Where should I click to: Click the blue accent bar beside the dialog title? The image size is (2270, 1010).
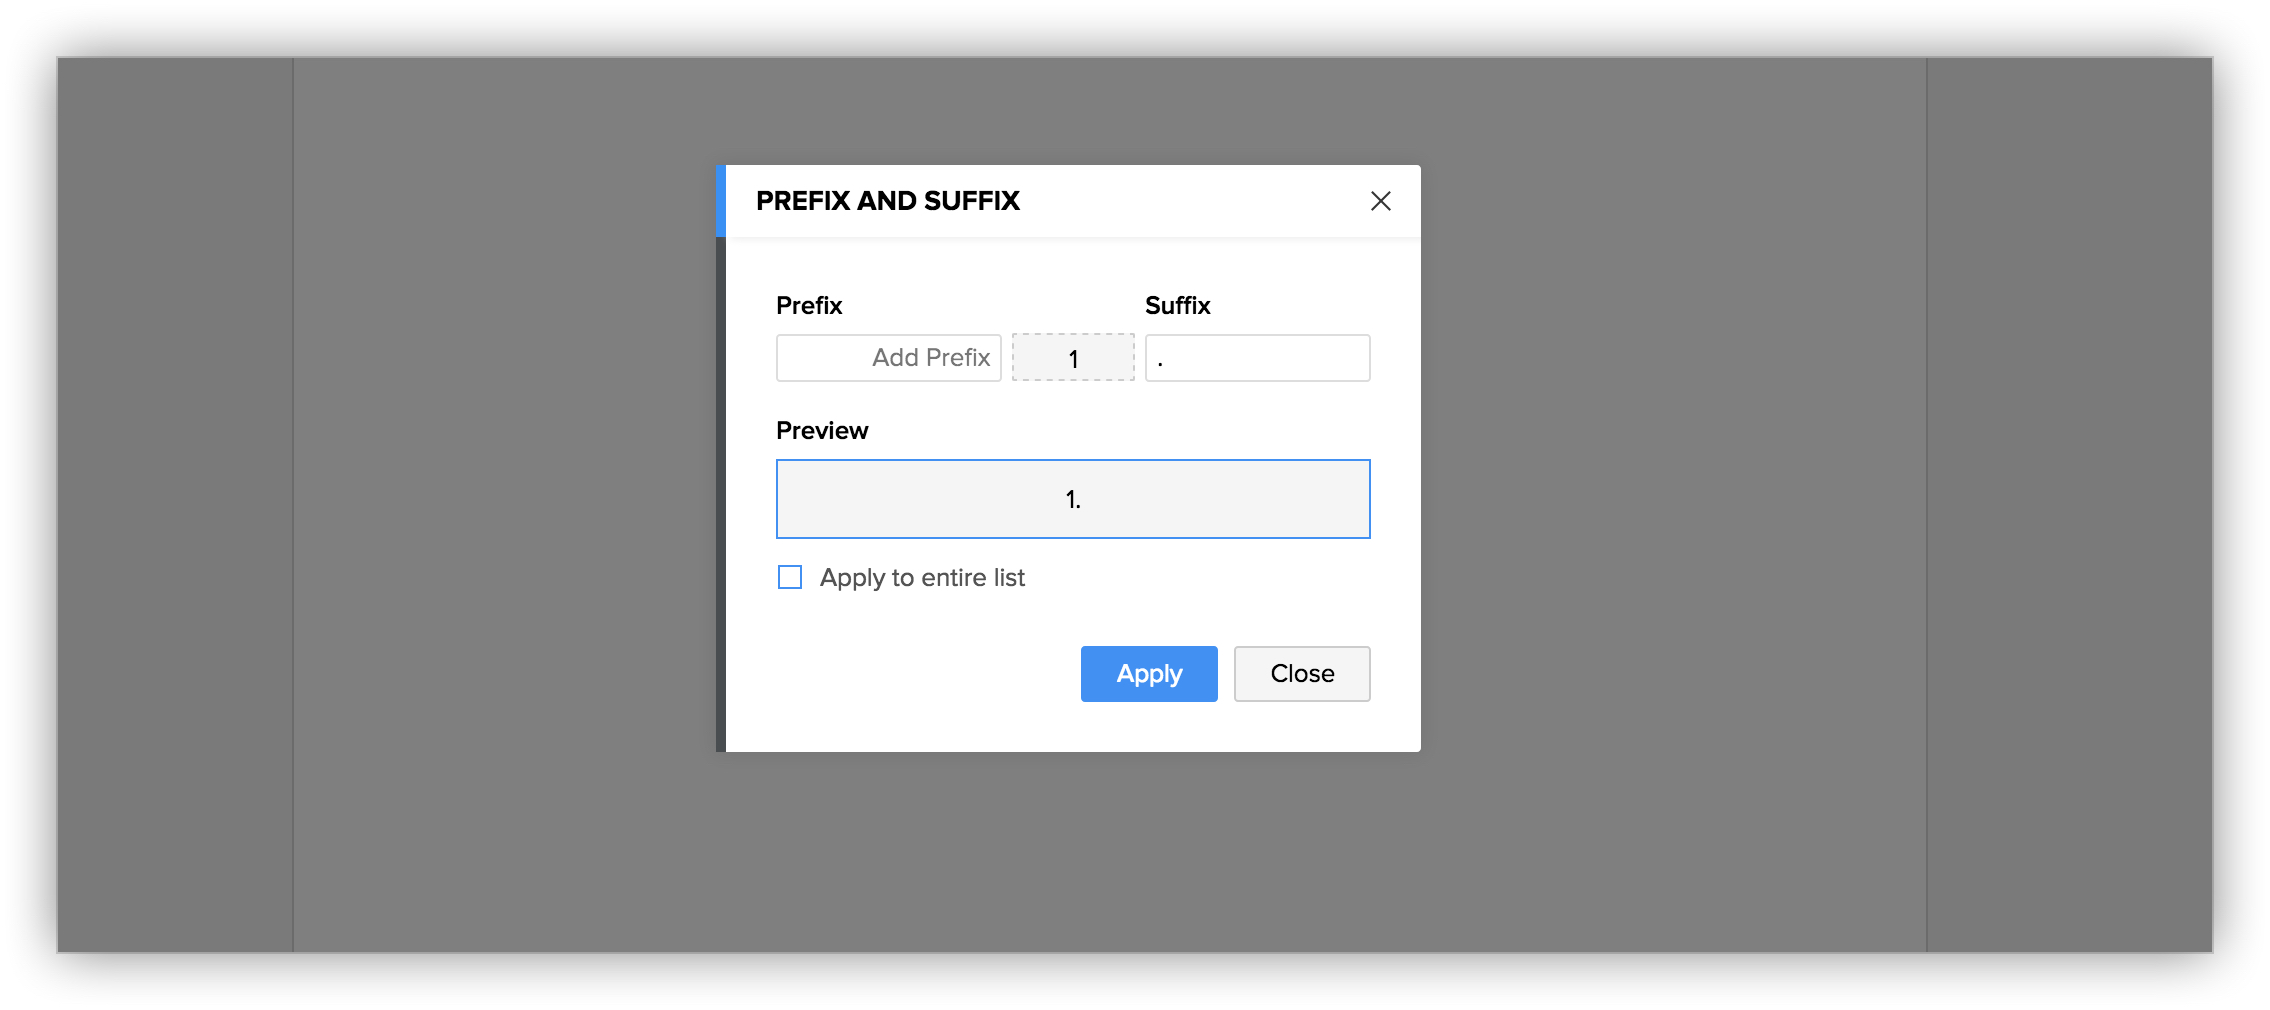click(x=720, y=201)
